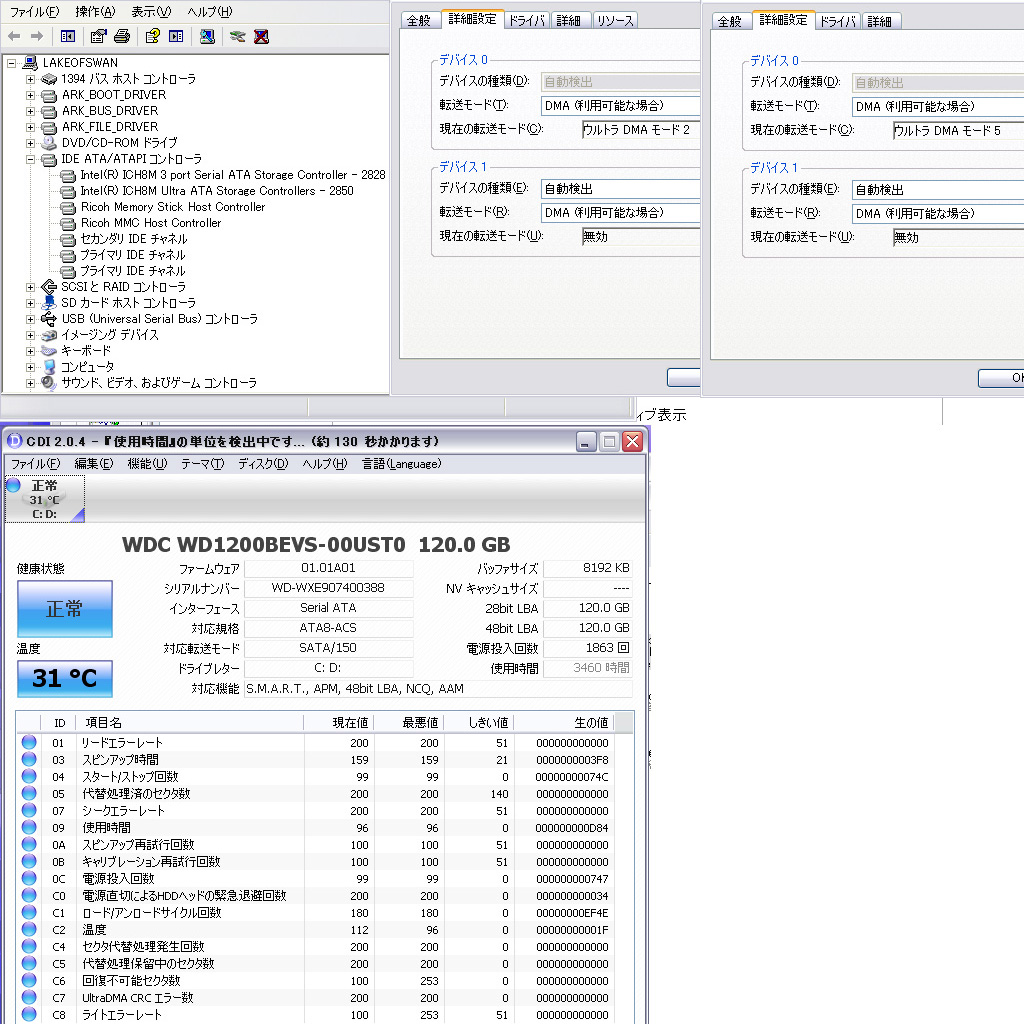
Task: Click the SD カード ホスト コントローラ icon
Action: pos(49,302)
